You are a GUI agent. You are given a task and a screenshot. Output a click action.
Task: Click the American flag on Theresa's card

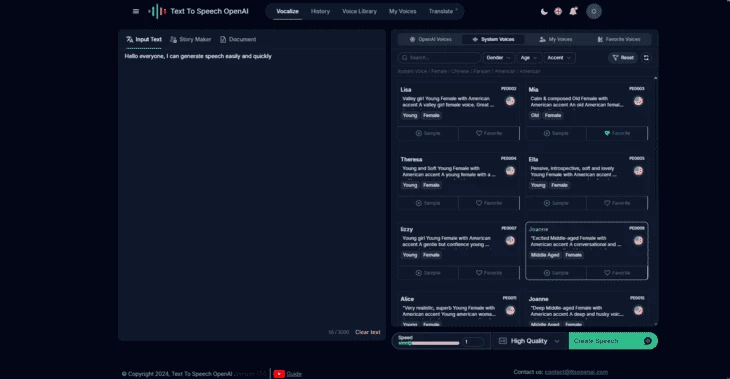point(510,171)
